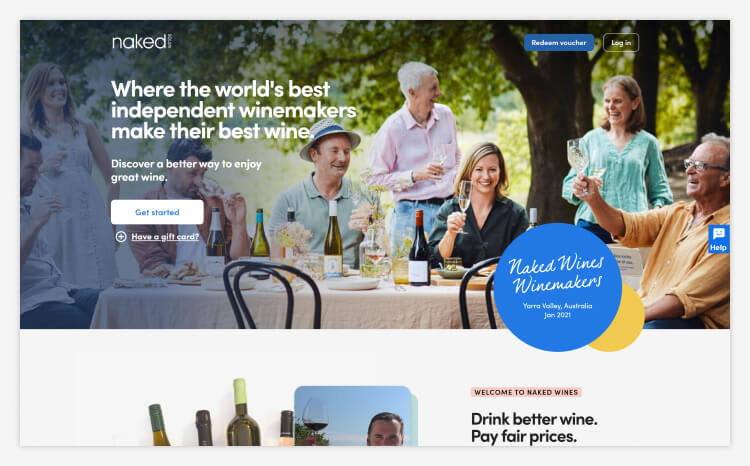Screen dimensions: 750x466
Task: Click the tall green-capped white wine bottle
Action: pos(243,412)
